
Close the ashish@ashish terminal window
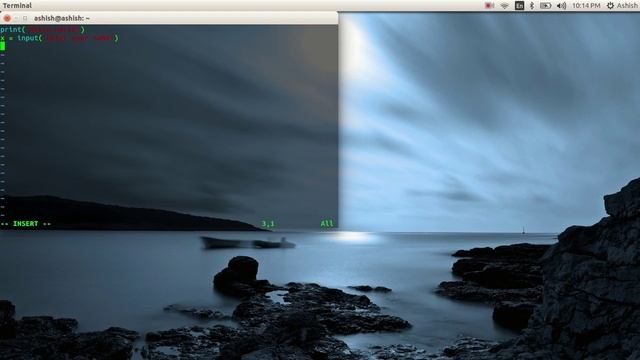pyautogui.click(x=7, y=18)
